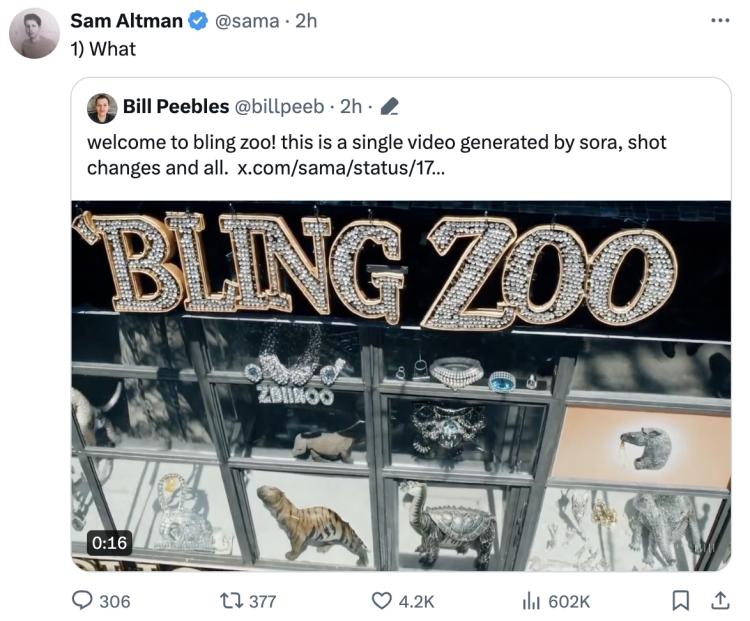Repost using the retweet arrows icon
The height and width of the screenshot is (621, 750).
click(x=232, y=600)
